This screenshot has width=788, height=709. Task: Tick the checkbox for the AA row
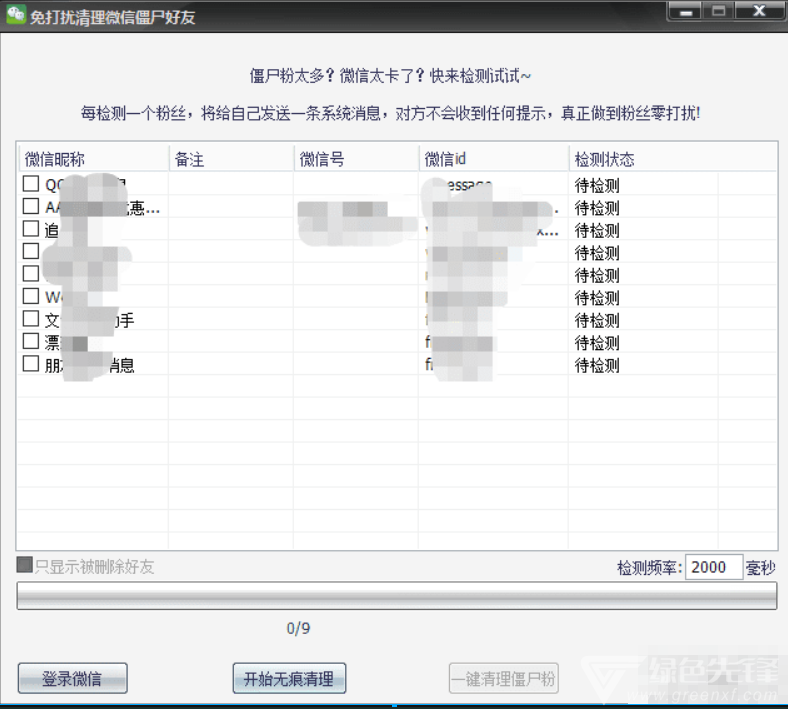31,206
